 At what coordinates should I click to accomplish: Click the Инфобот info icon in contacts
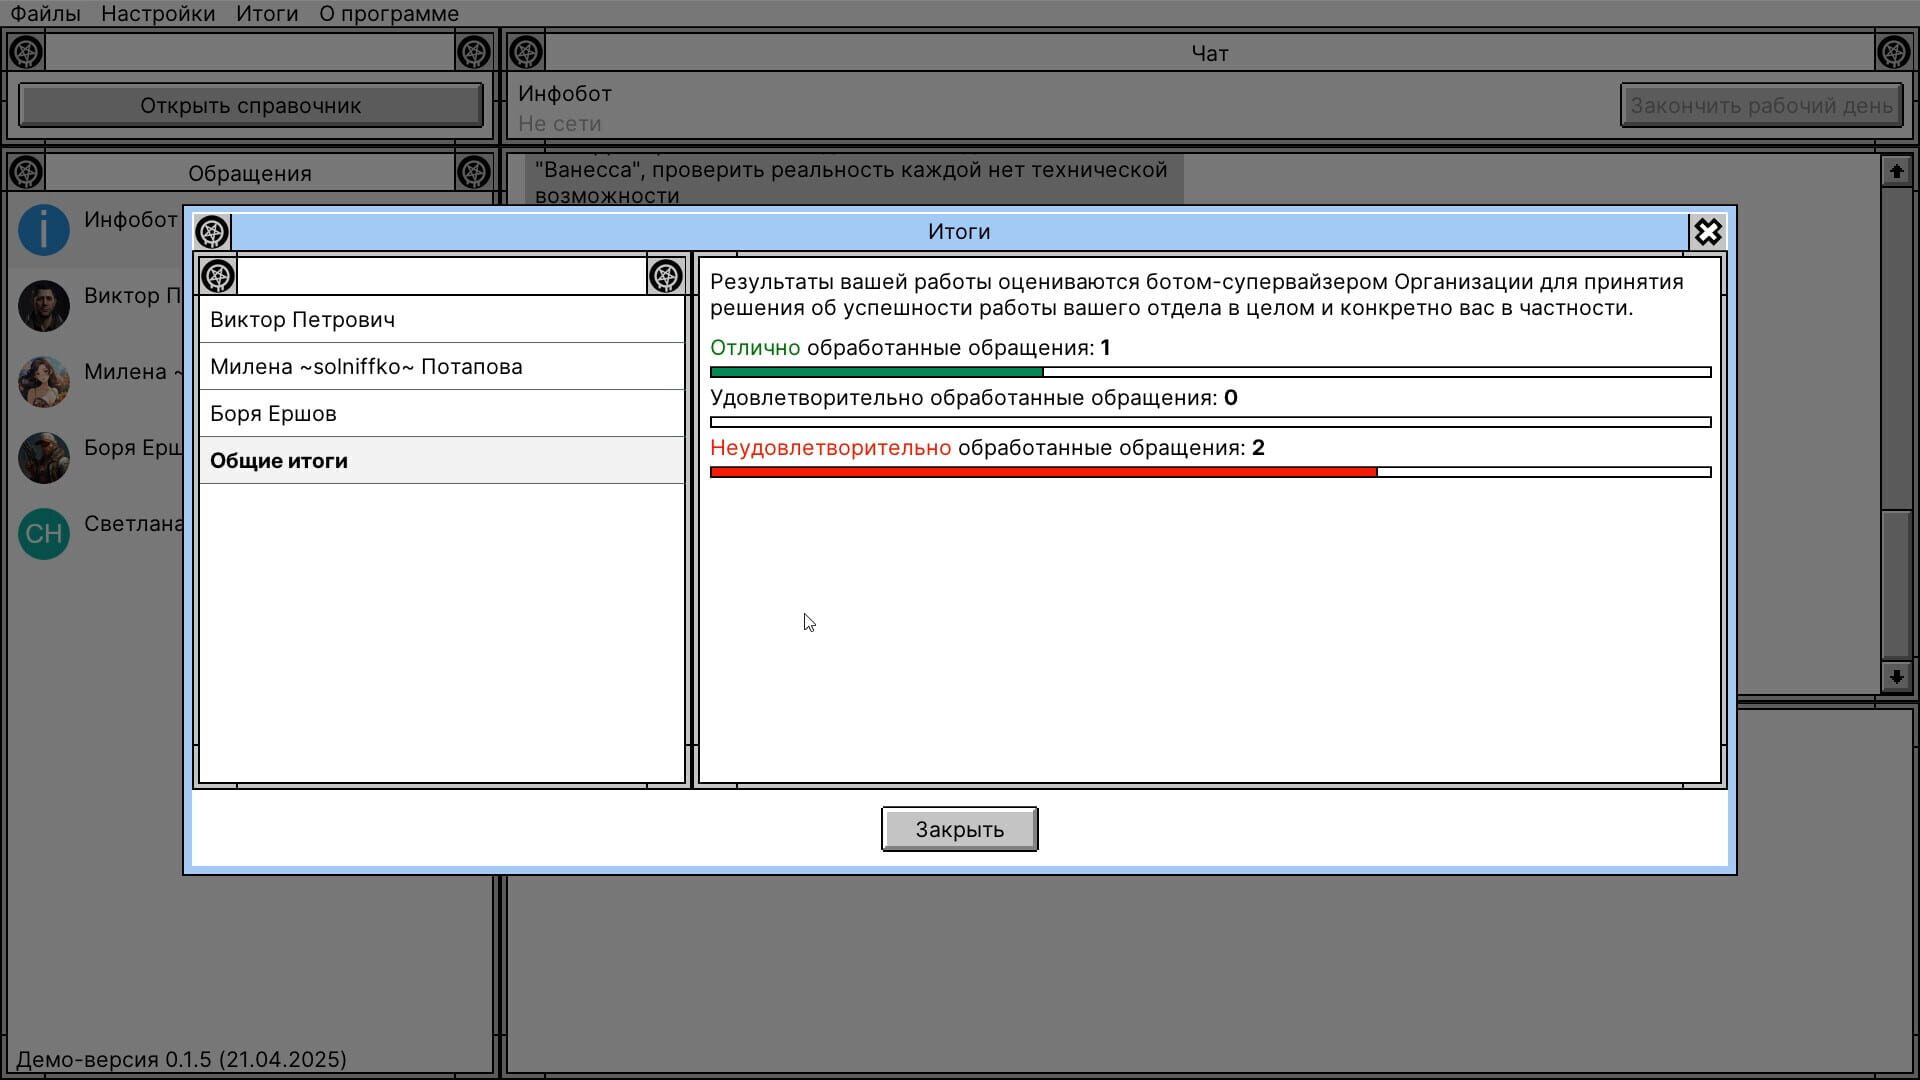tap(44, 229)
